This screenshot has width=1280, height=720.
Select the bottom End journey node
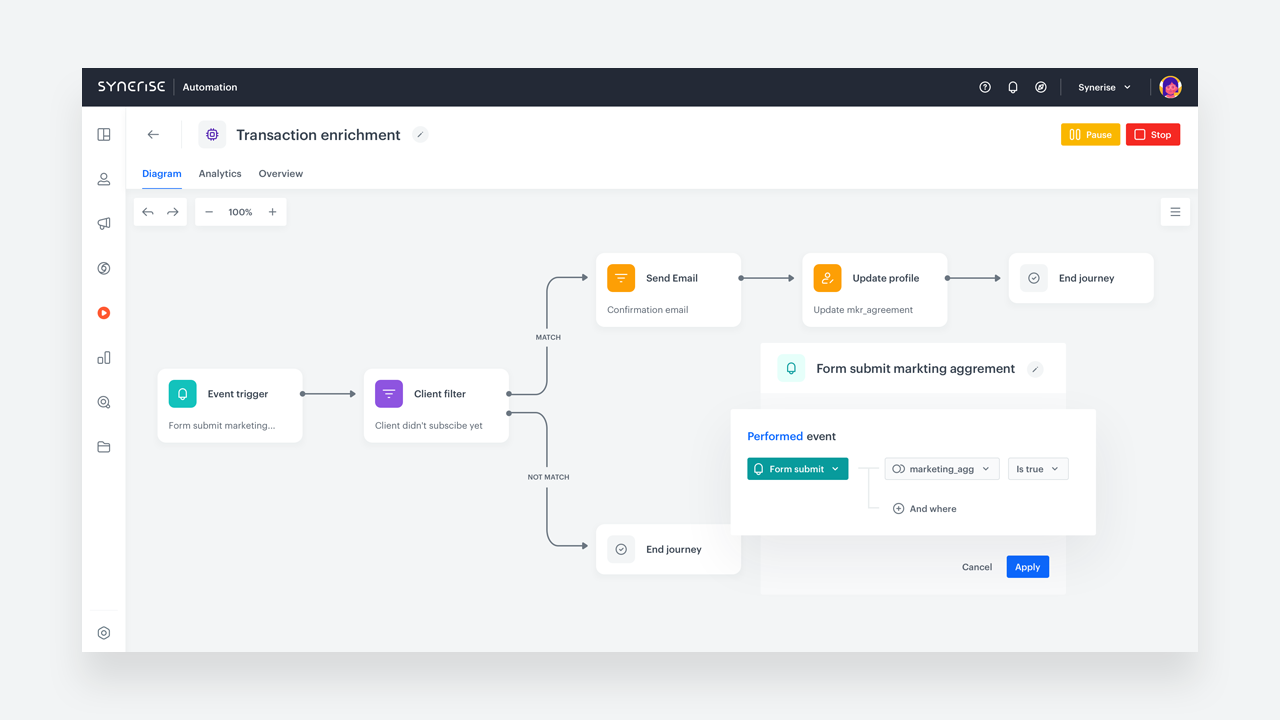tap(668, 549)
